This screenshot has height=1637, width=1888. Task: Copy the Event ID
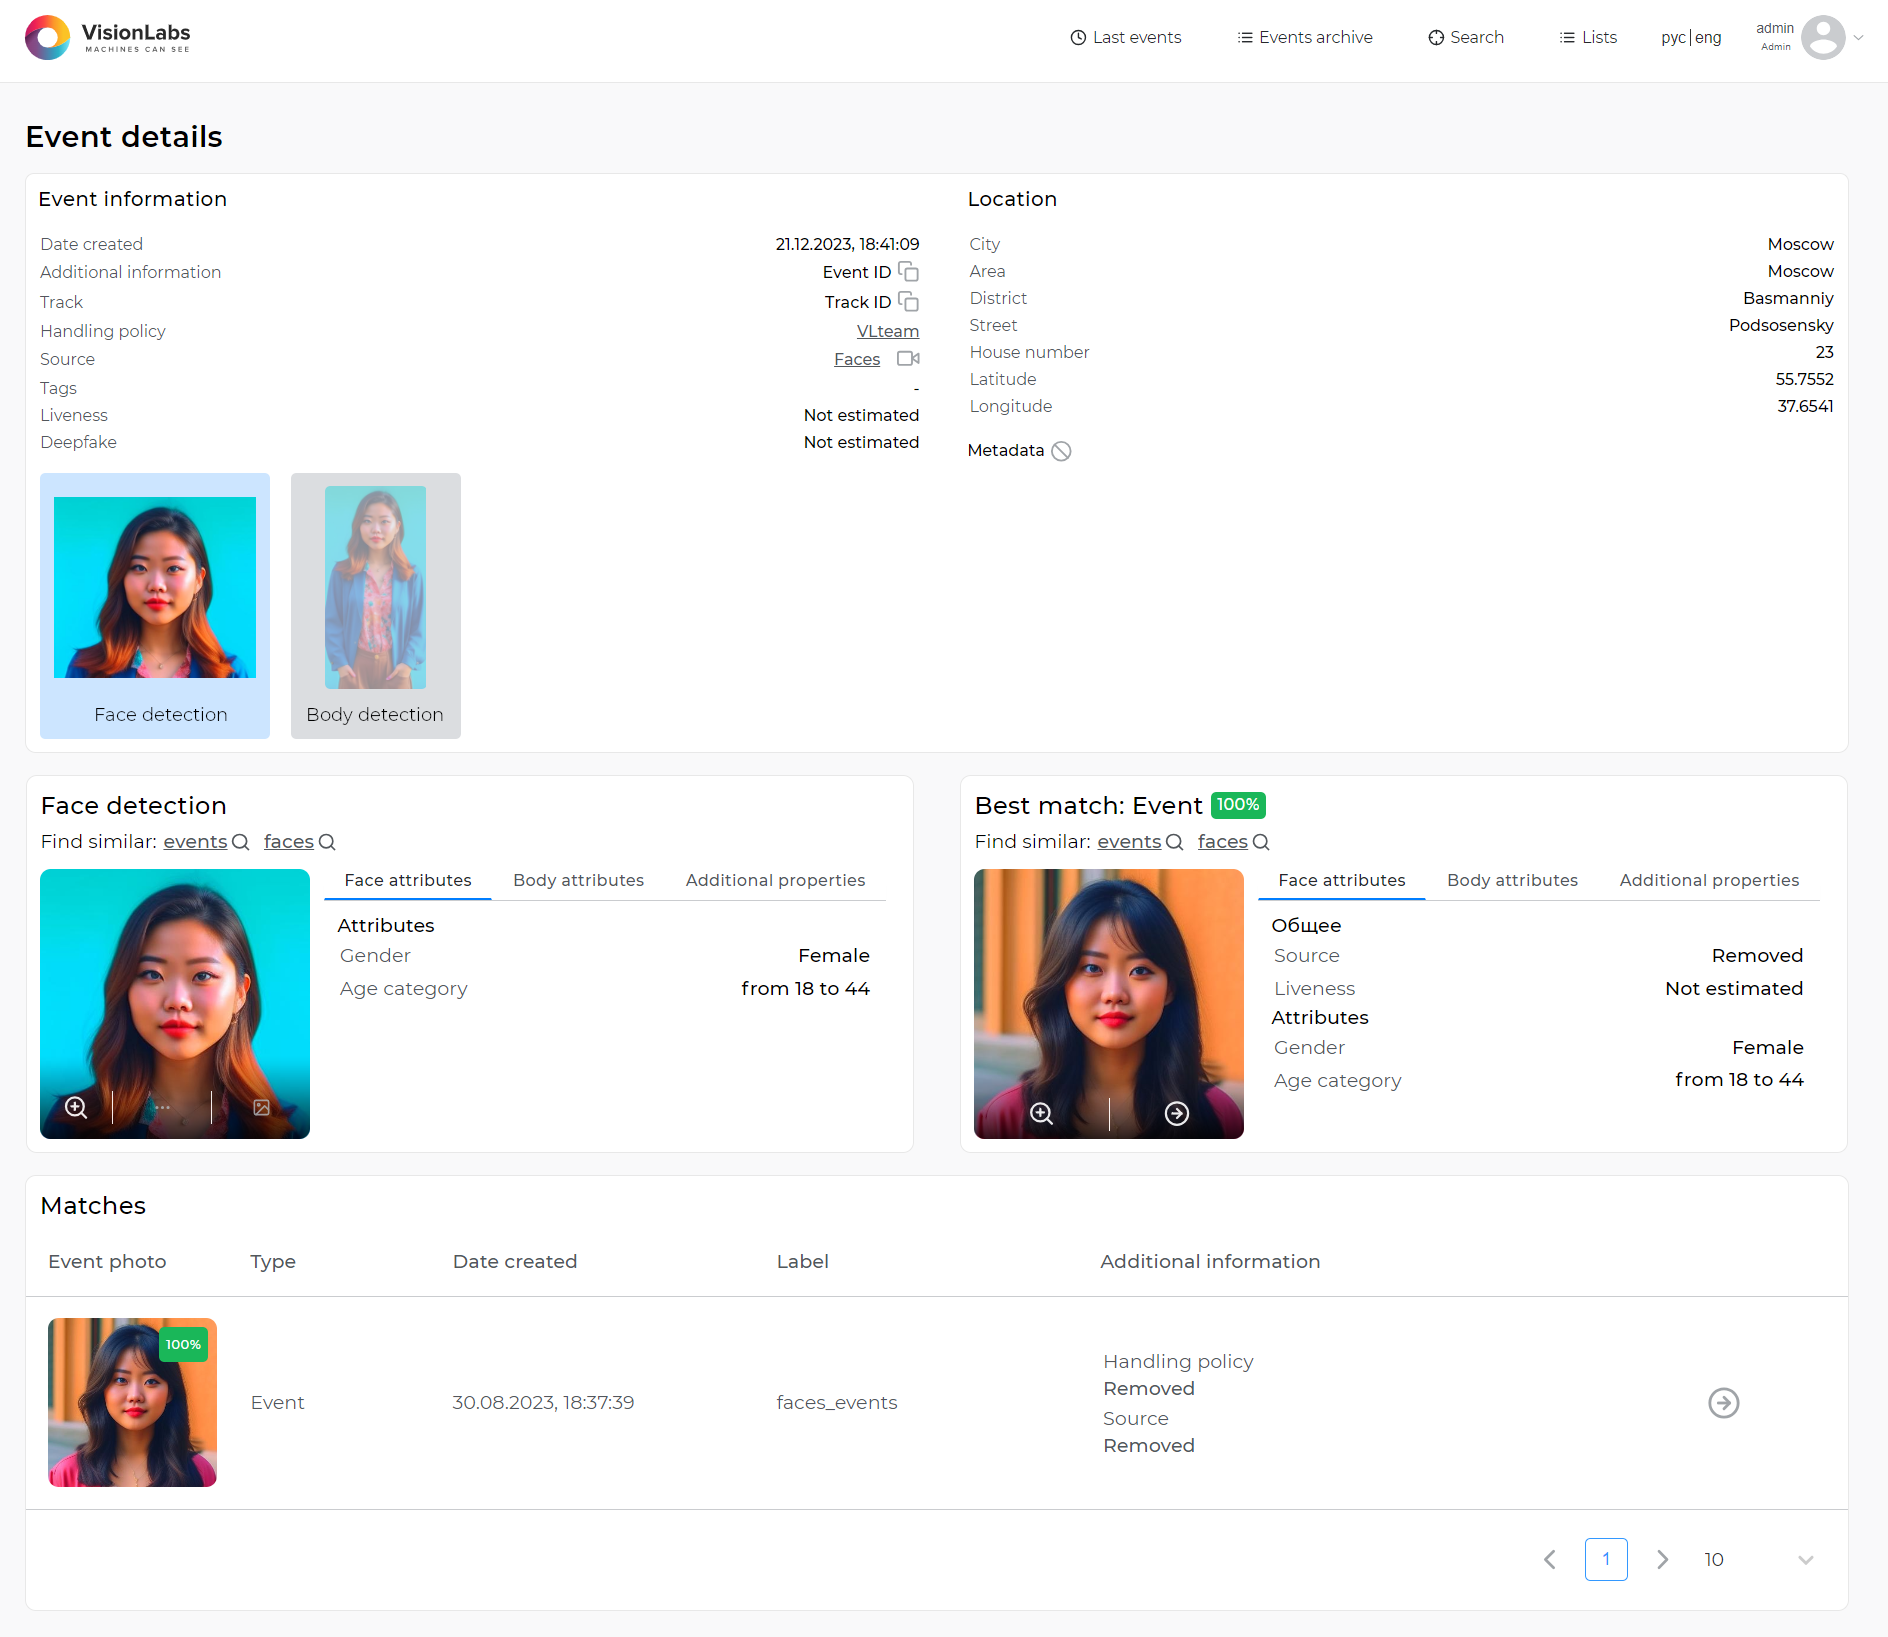[x=908, y=272]
